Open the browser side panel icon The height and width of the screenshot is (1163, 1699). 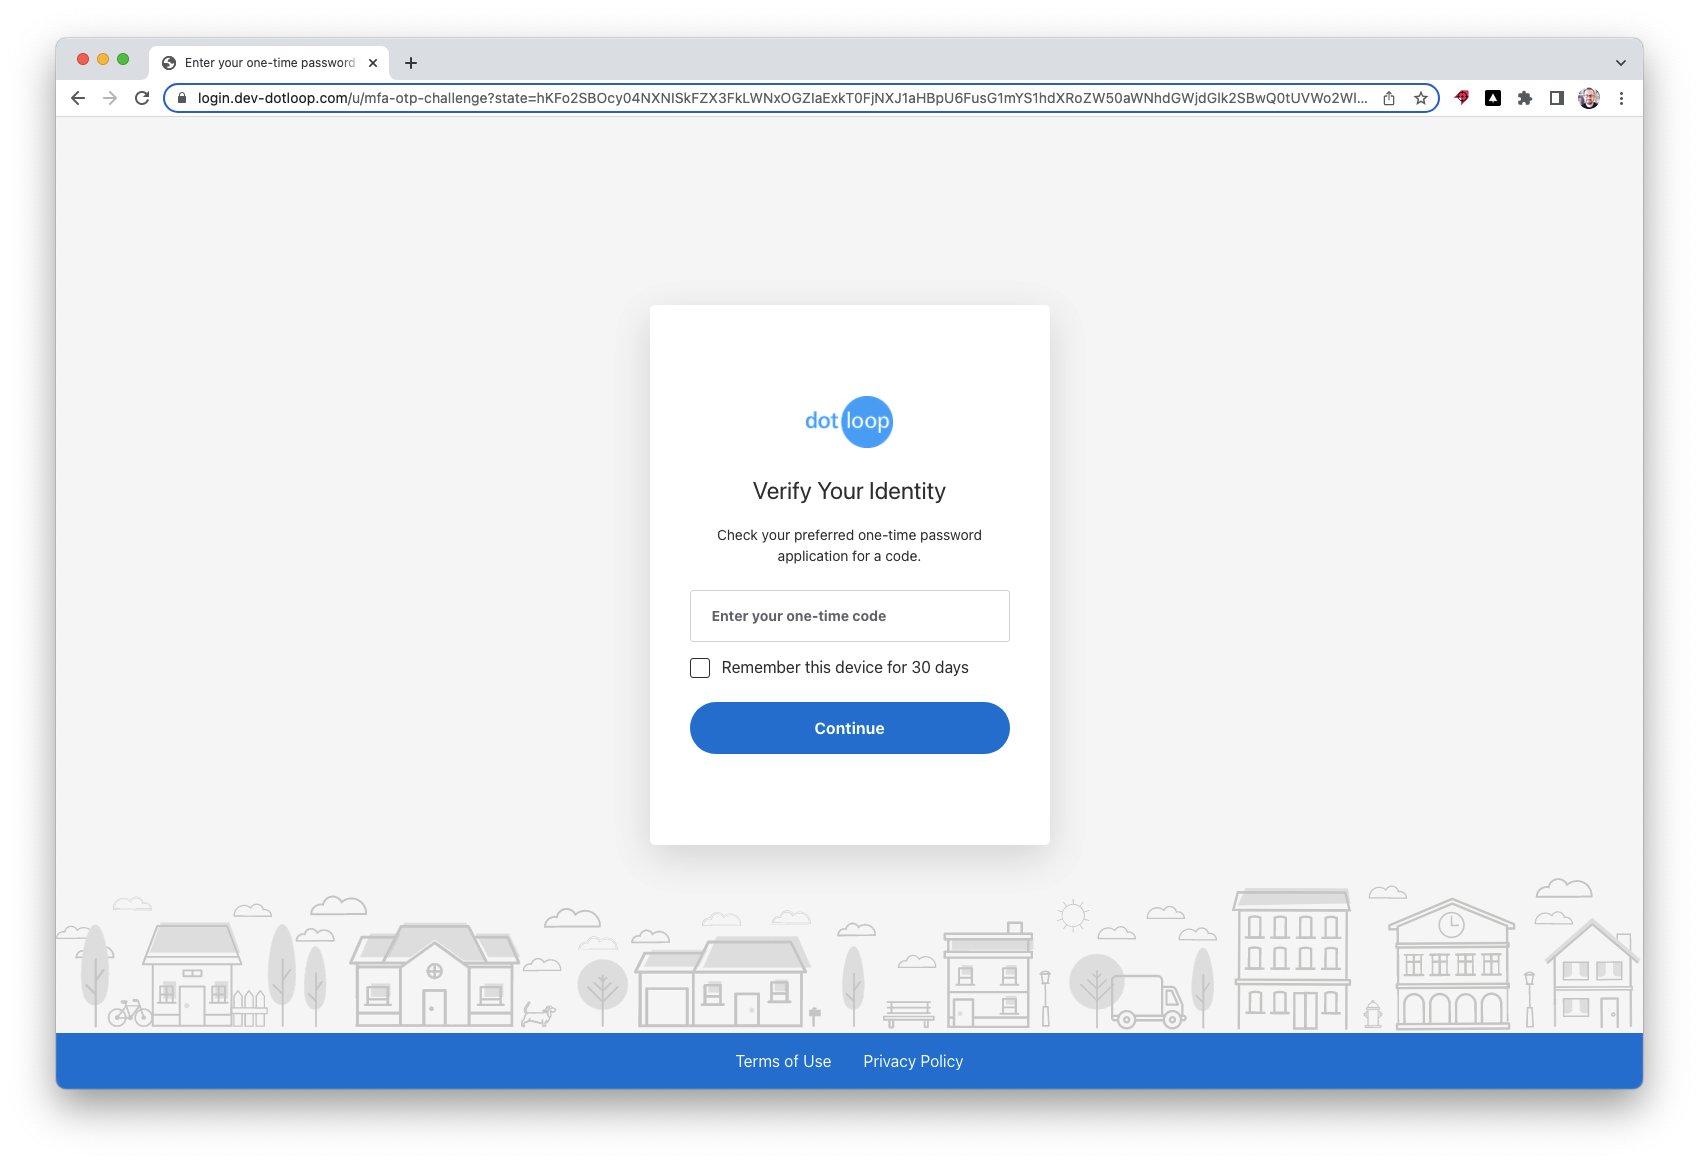coord(1556,98)
